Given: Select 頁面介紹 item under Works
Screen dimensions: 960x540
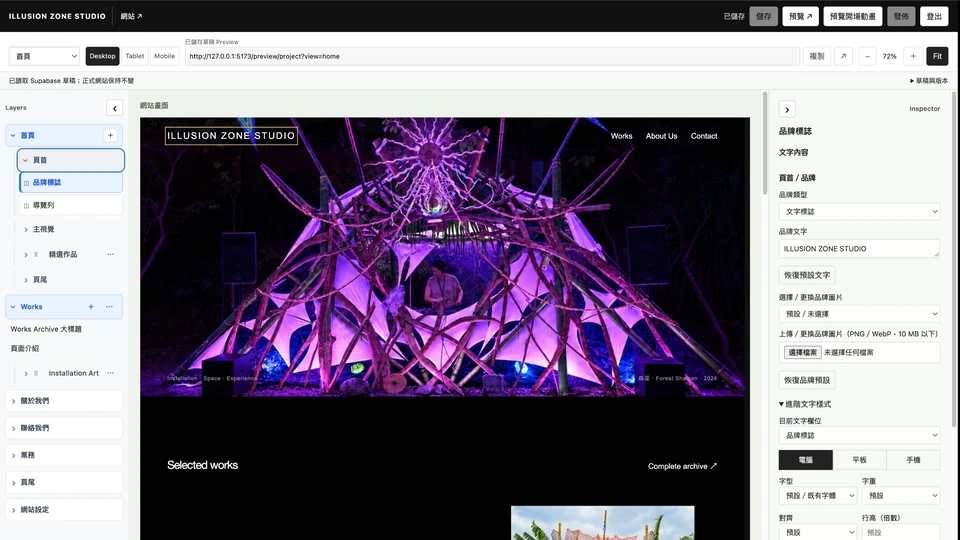Looking at the screenshot, I should tap(24, 348).
